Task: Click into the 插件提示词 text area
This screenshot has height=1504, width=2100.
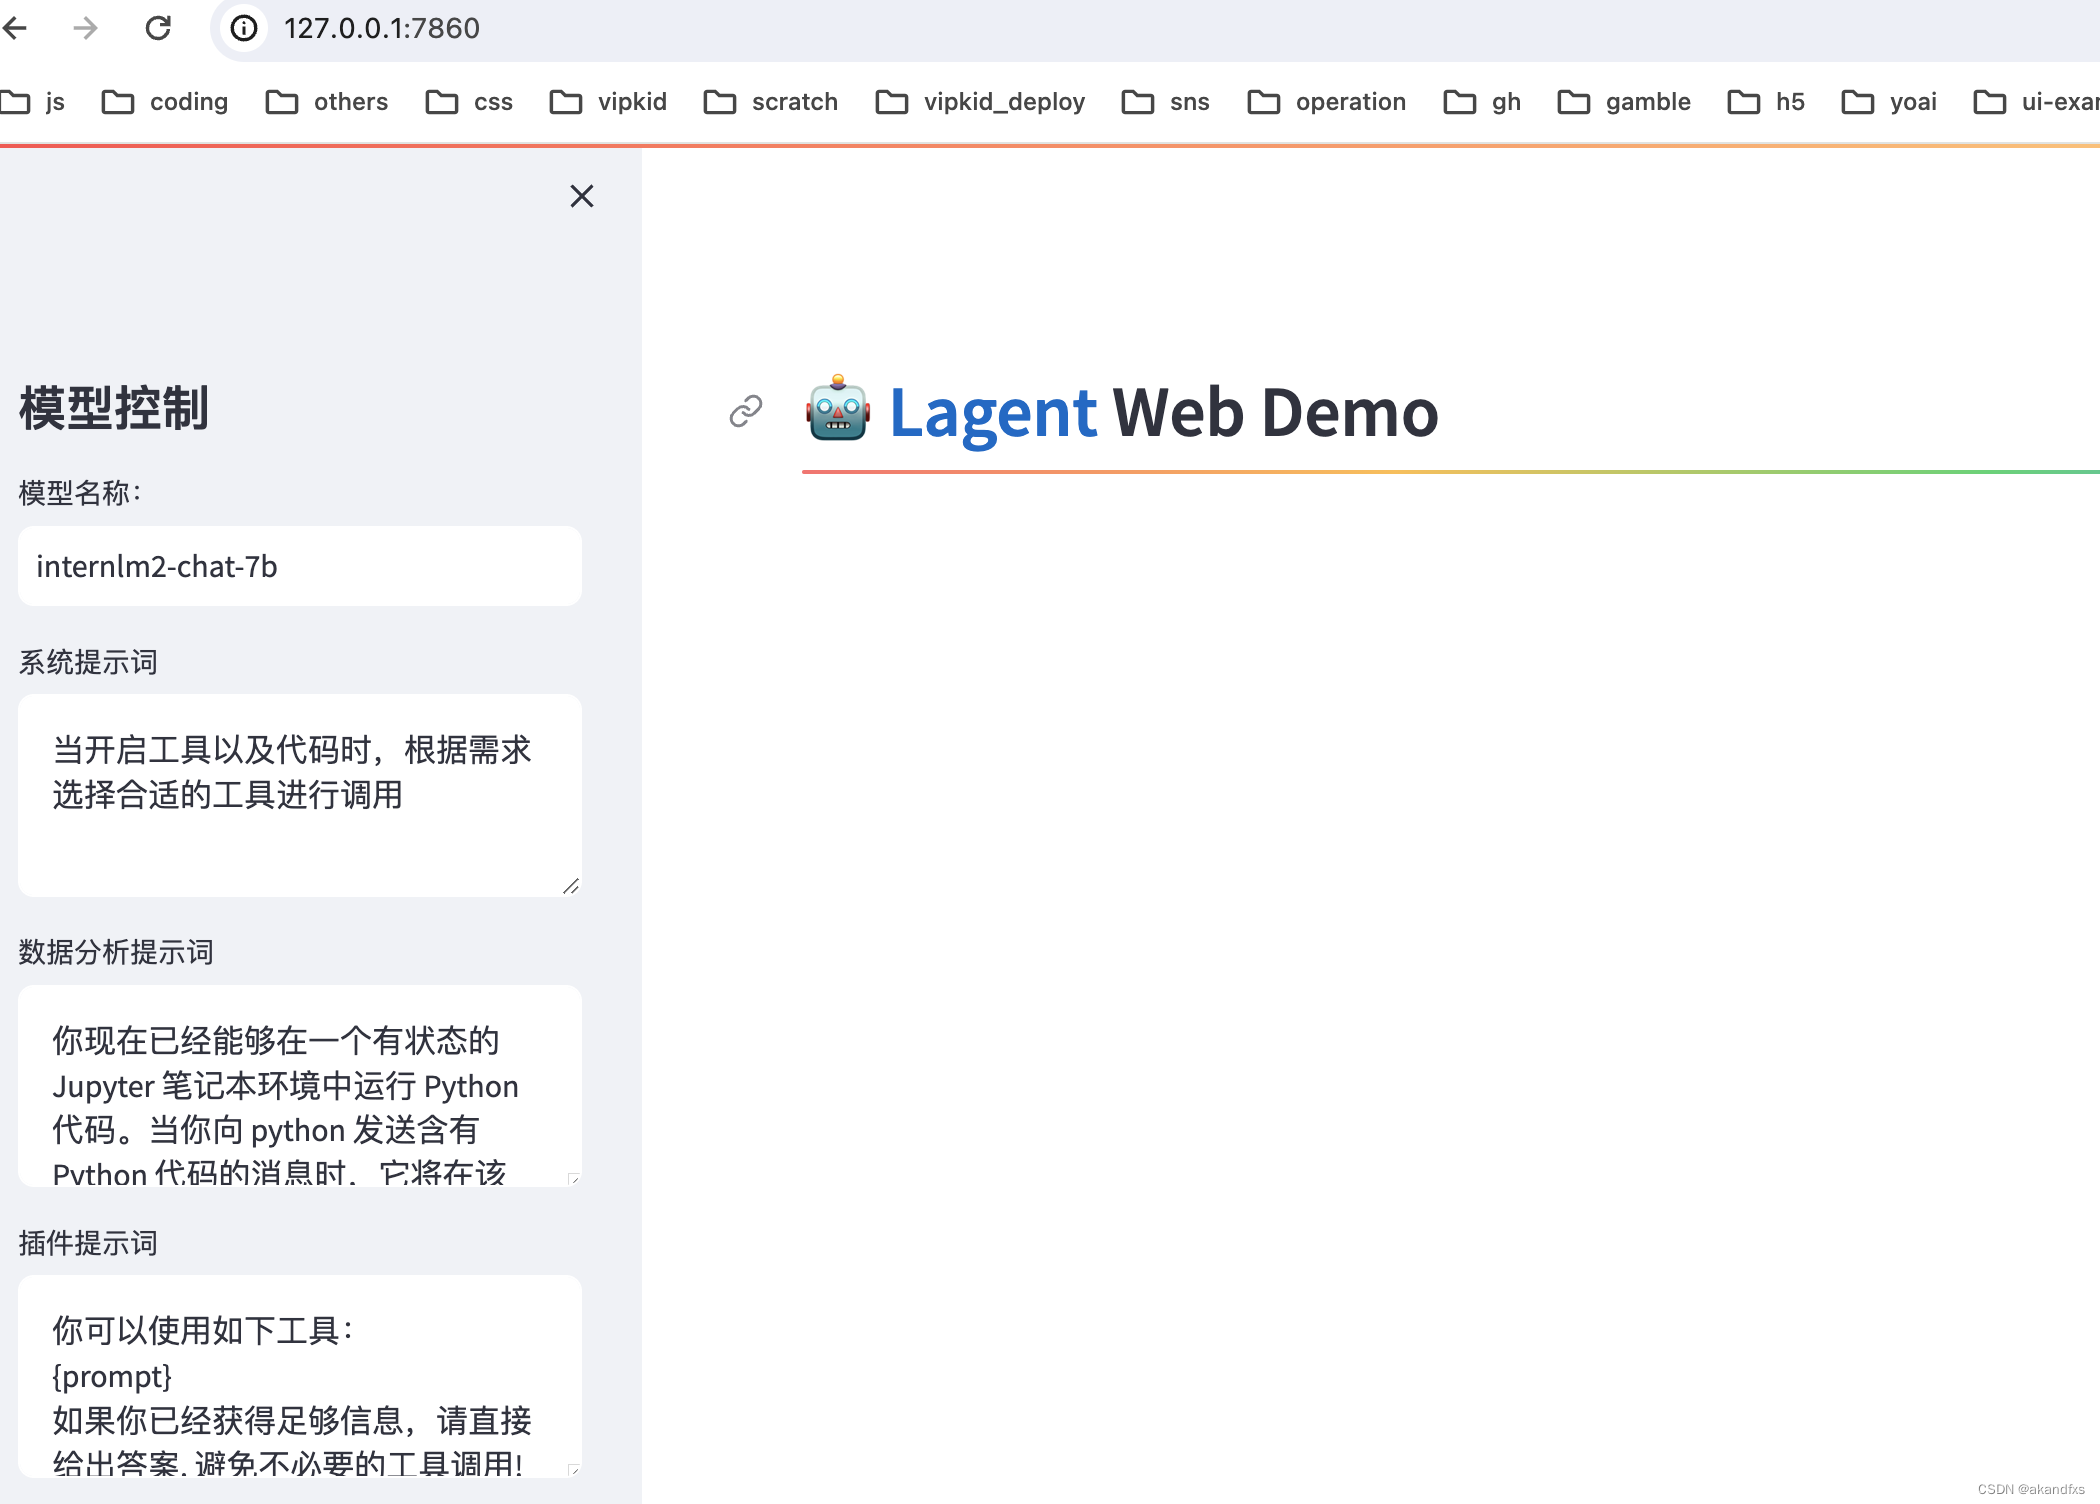Action: pos(300,1376)
